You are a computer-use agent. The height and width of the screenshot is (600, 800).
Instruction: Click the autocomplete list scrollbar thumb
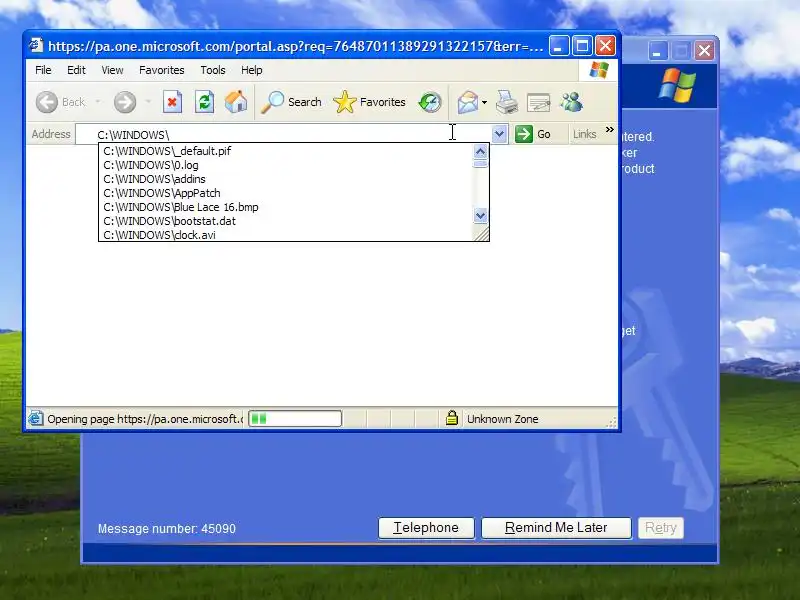[480, 163]
